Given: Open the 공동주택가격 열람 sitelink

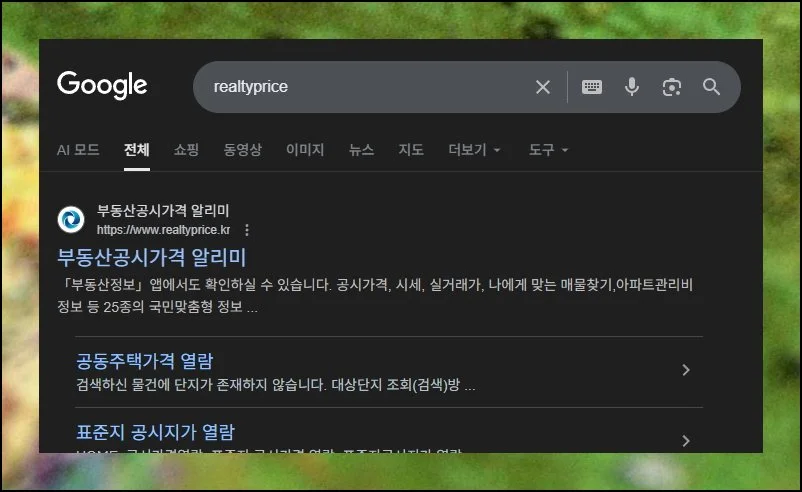Looking at the screenshot, I should [x=144, y=361].
